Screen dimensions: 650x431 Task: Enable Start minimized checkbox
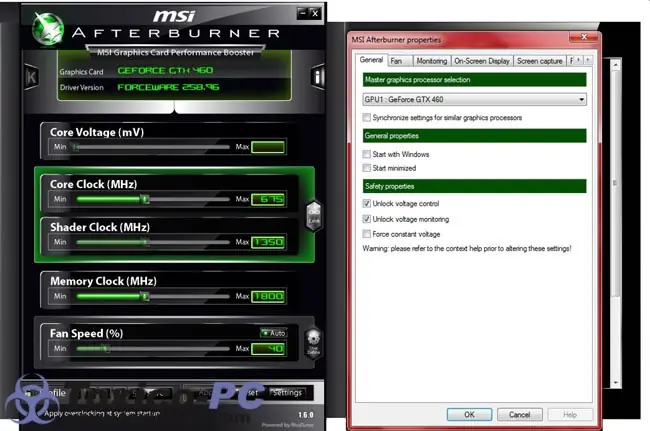click(x=366, y=168)
